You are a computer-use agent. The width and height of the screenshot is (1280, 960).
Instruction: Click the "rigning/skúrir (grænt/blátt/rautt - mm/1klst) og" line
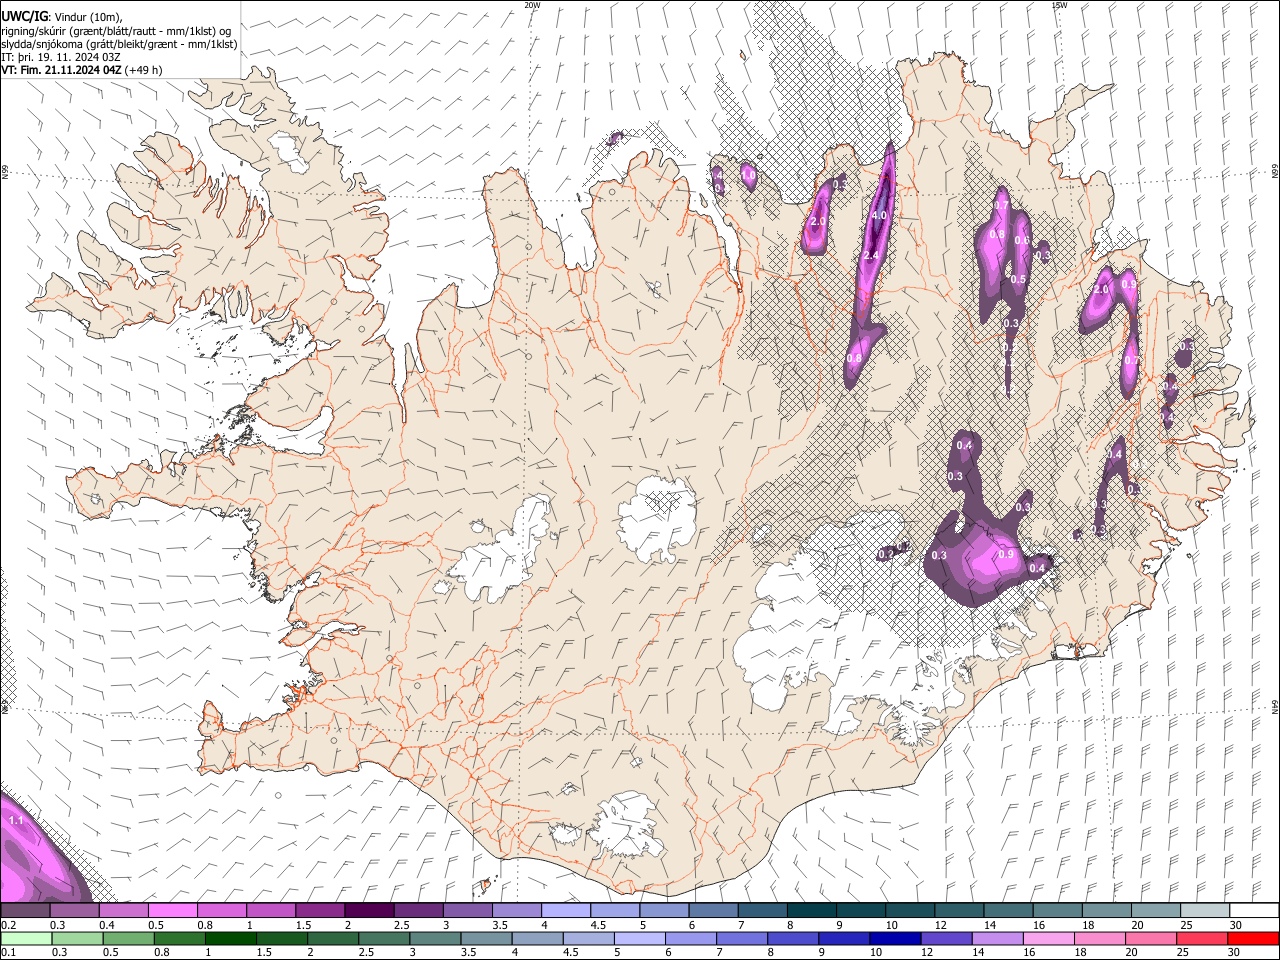click(x=116, y=31)
